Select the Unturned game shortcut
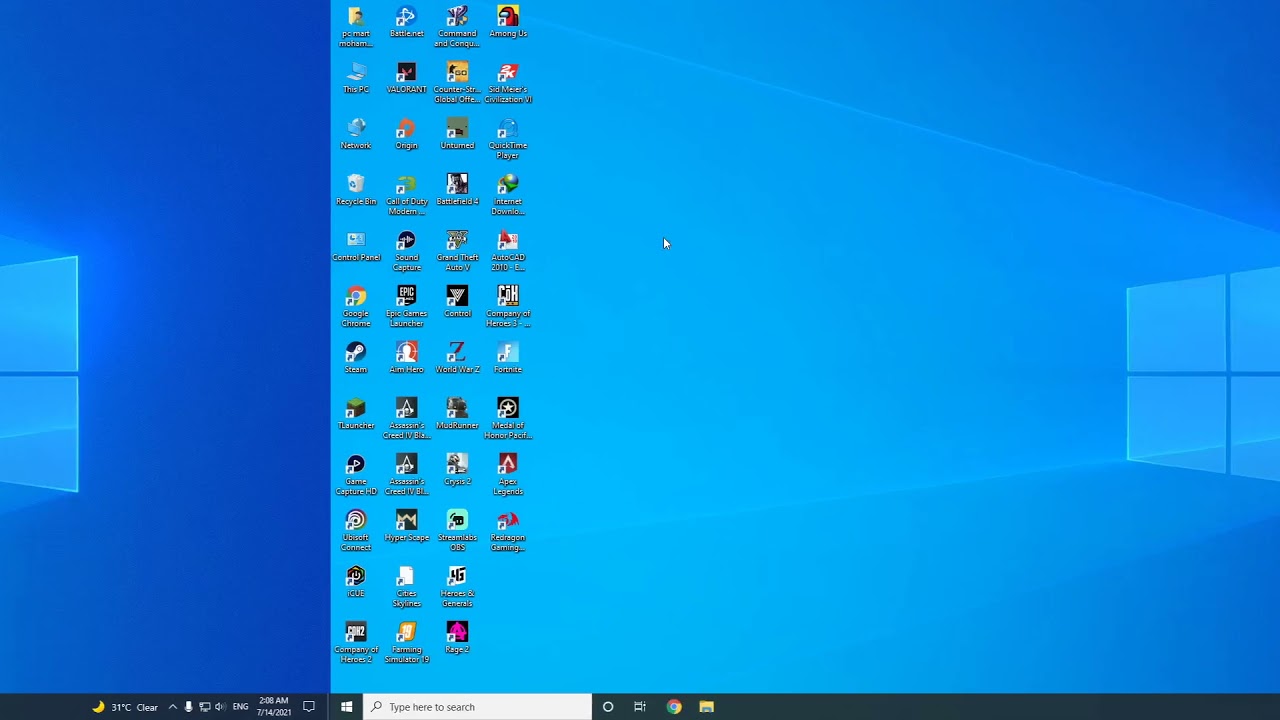The height and width of the screenshot is (720, 1280). 457,135
